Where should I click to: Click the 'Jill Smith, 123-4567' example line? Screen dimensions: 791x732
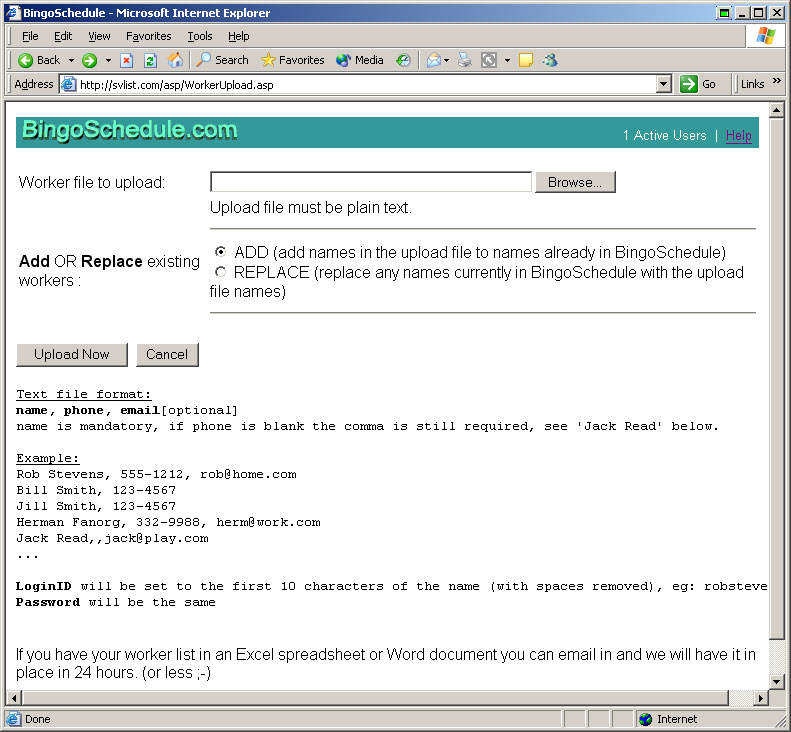96,506
